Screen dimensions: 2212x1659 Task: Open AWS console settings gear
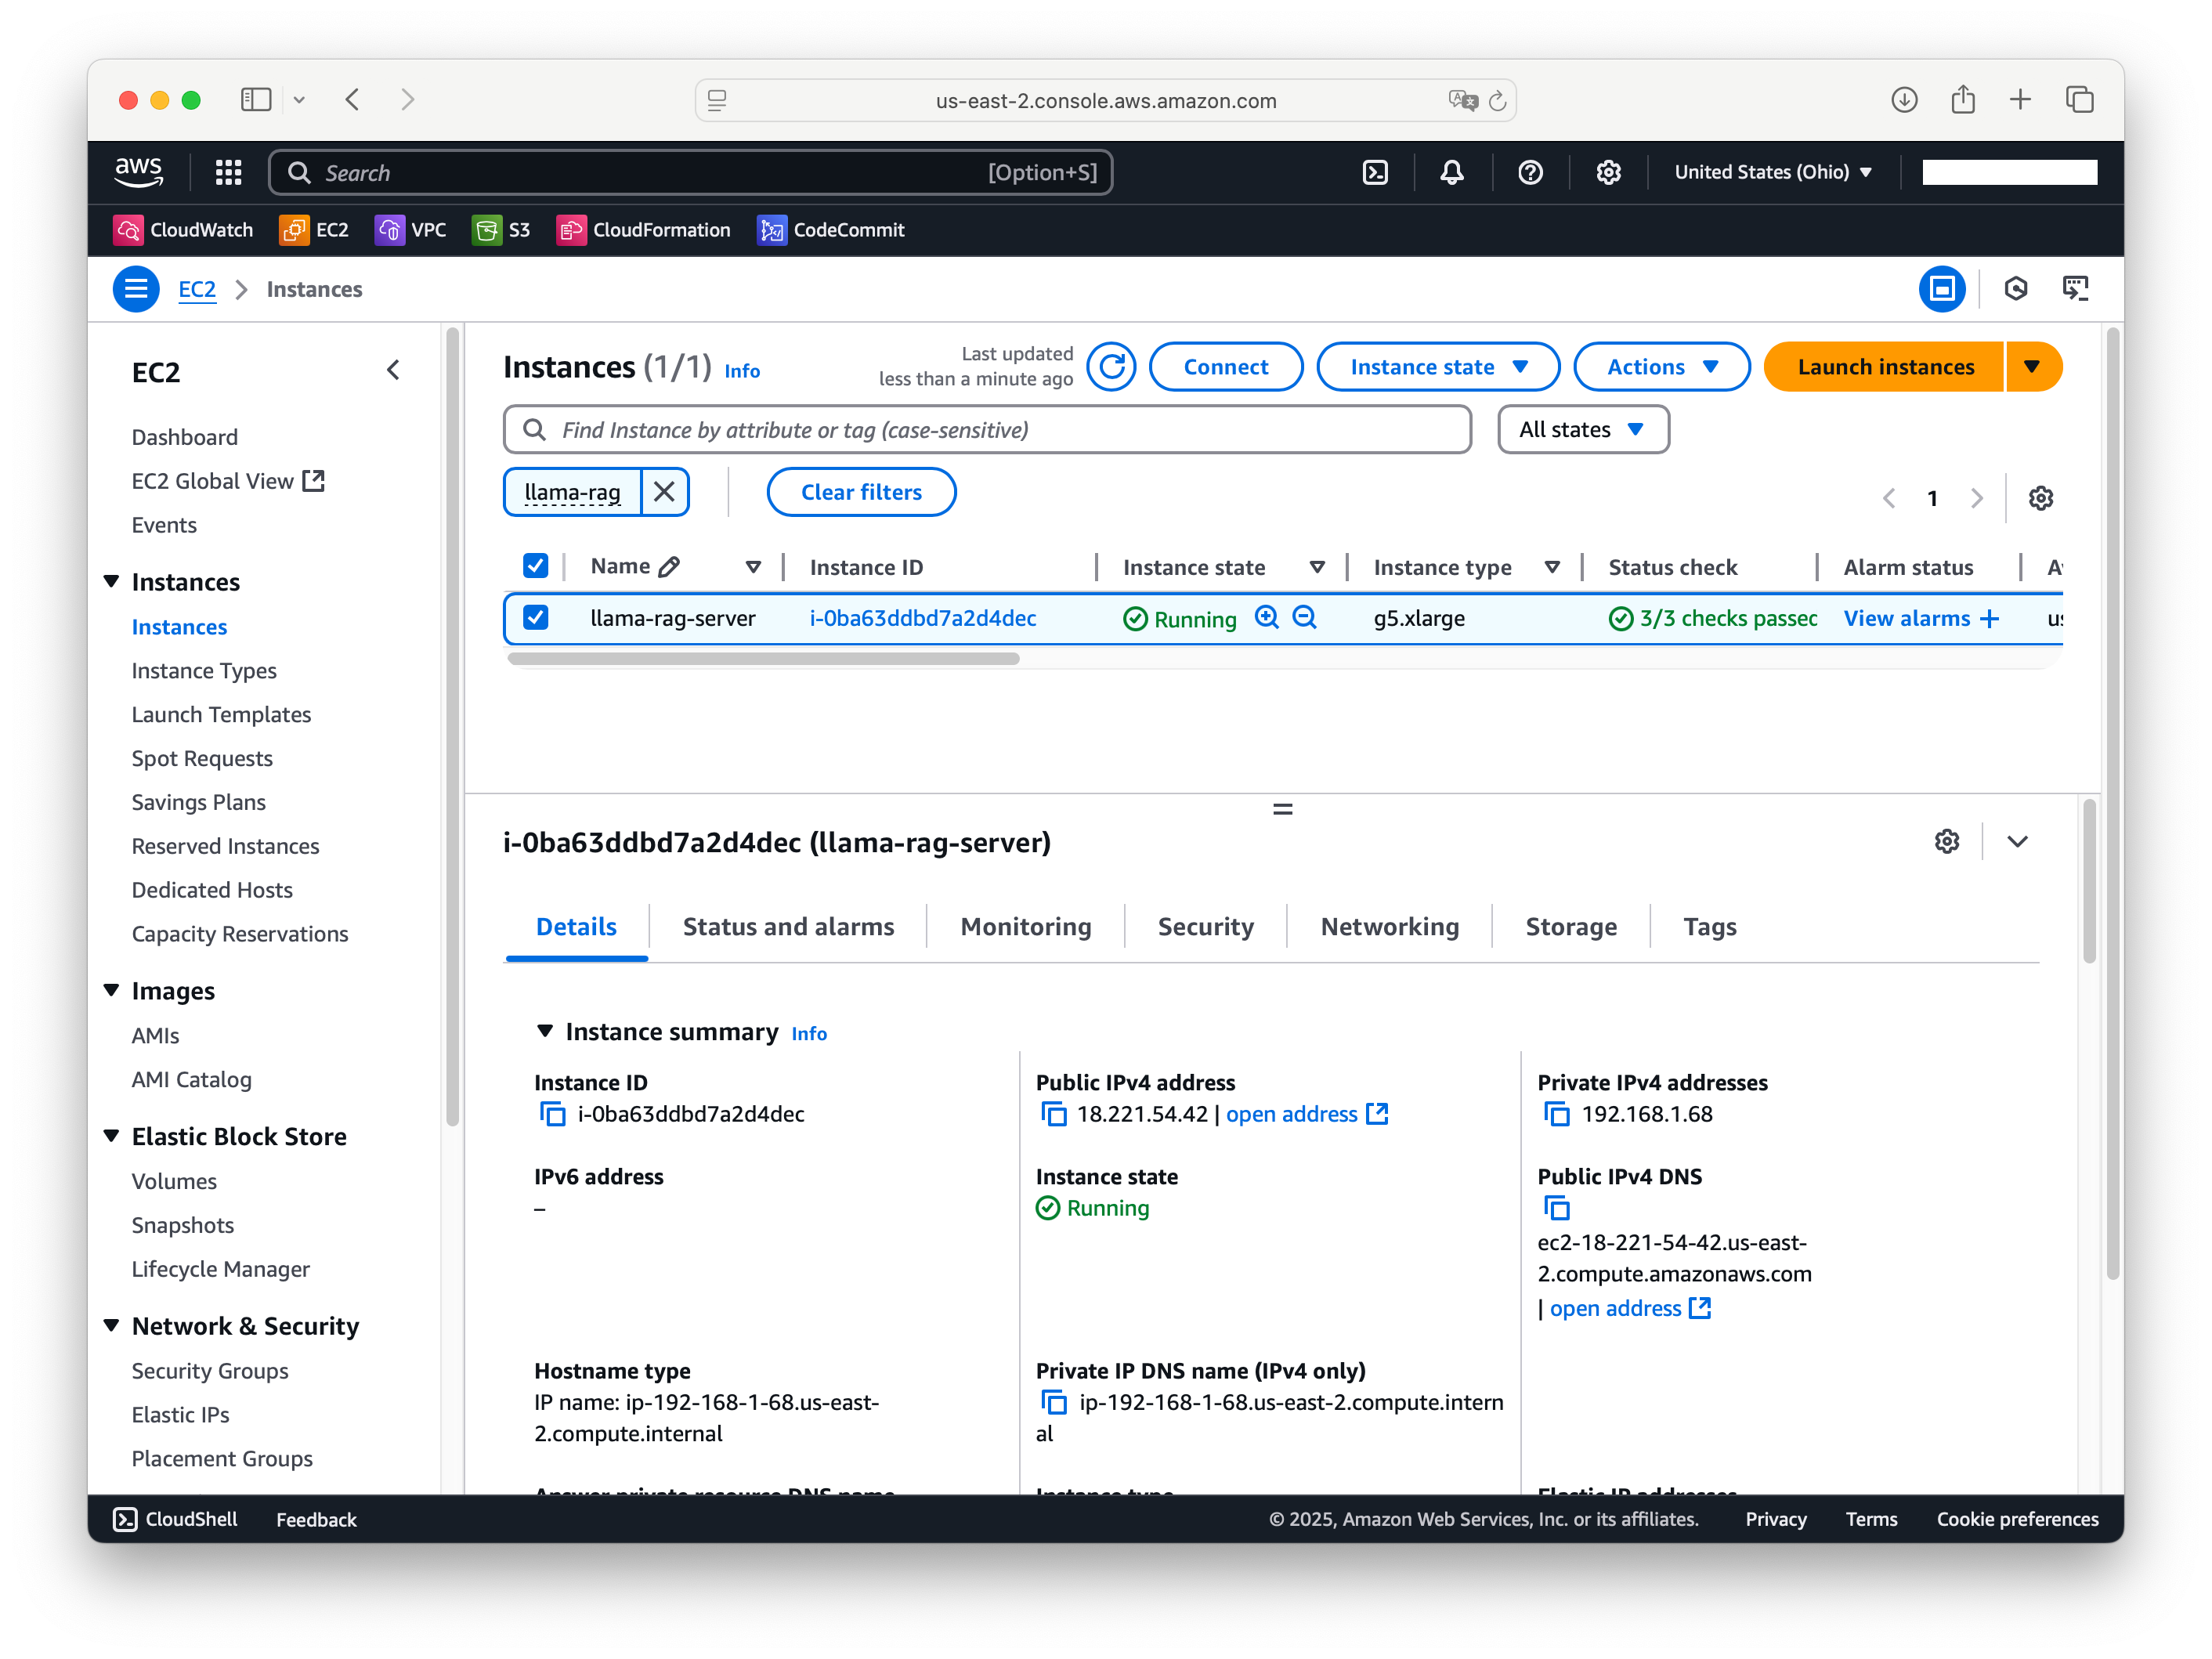tap(1607, 172)
